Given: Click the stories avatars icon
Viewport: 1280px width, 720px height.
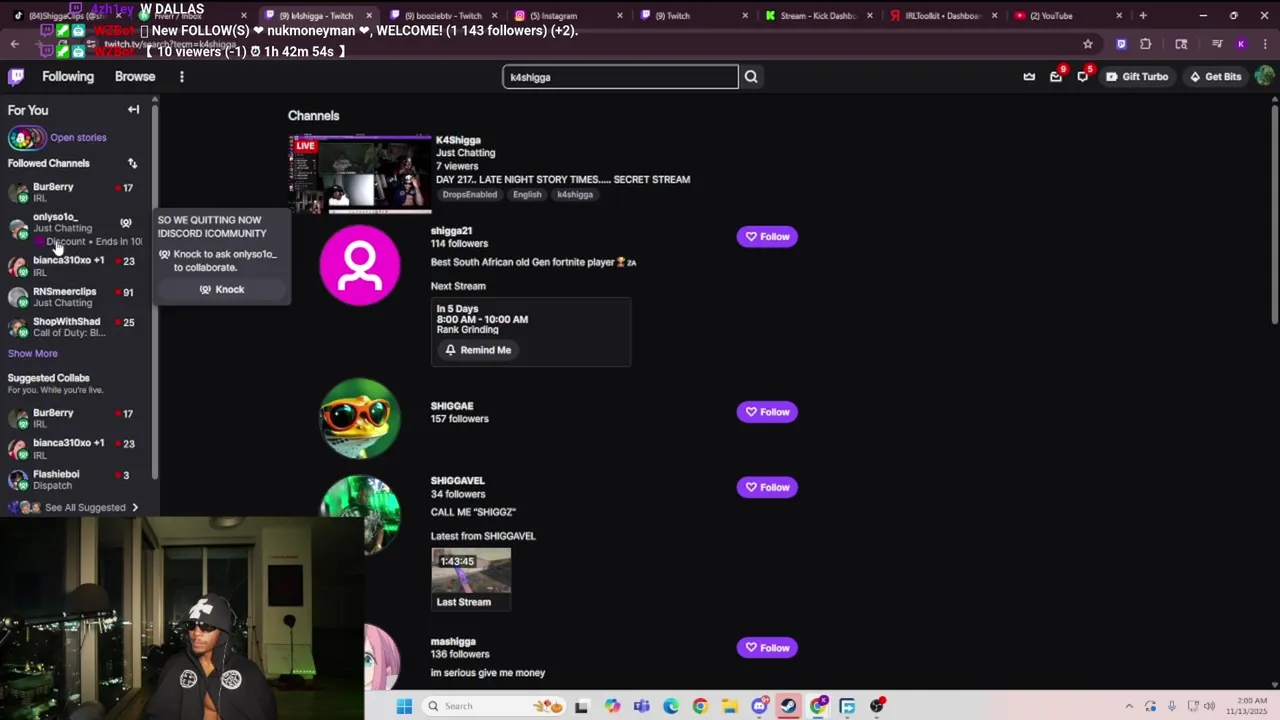Looking at the screenshot, I should (x=26, y=138).
